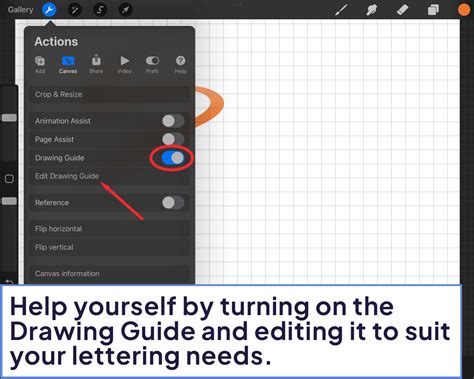This screenshot has width=474, height=379.
Task: Tap the sidebar modify square button
Action: [x=9, y=179]
